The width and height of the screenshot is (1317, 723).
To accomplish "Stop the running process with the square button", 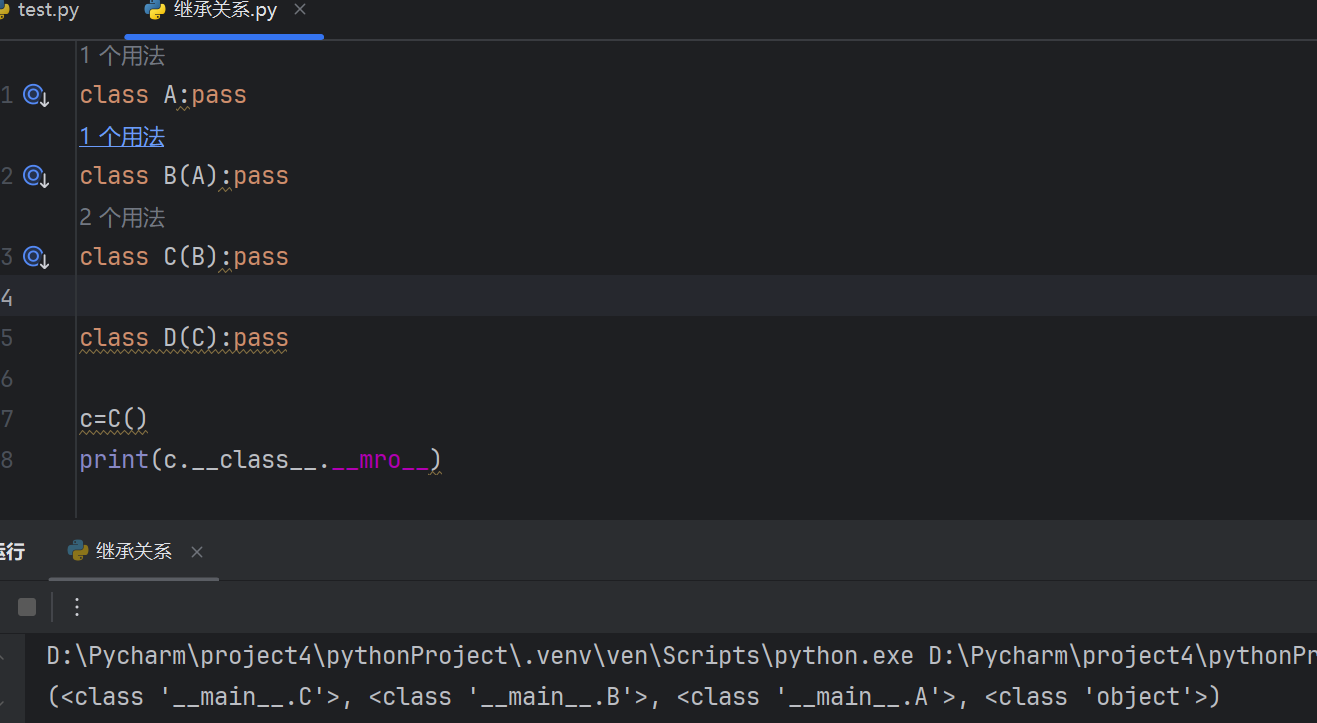I will 27,607.
